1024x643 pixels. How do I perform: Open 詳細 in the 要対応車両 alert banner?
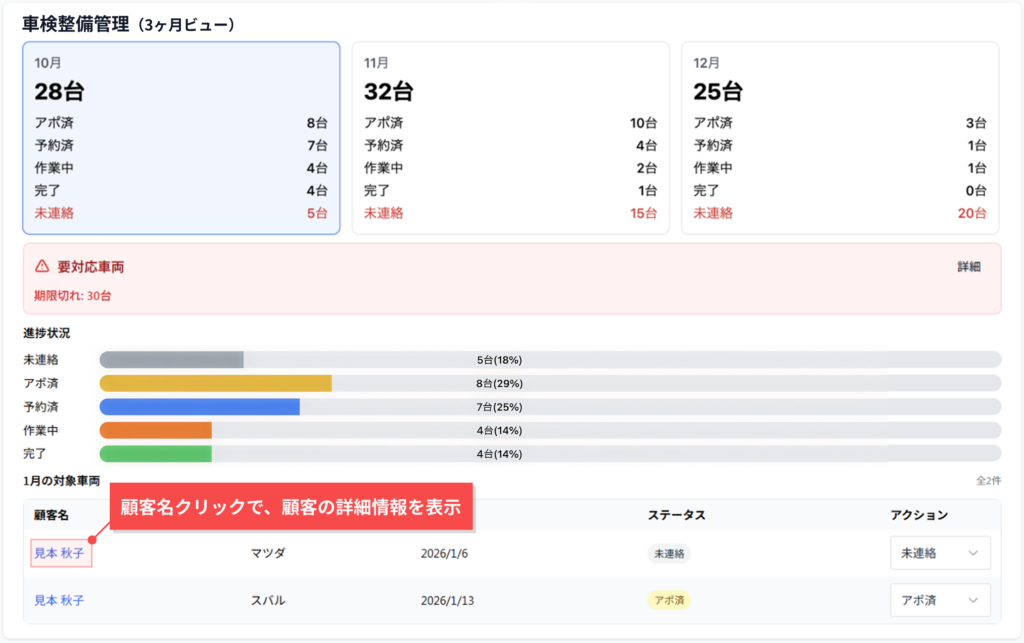[x=968, y=267]
